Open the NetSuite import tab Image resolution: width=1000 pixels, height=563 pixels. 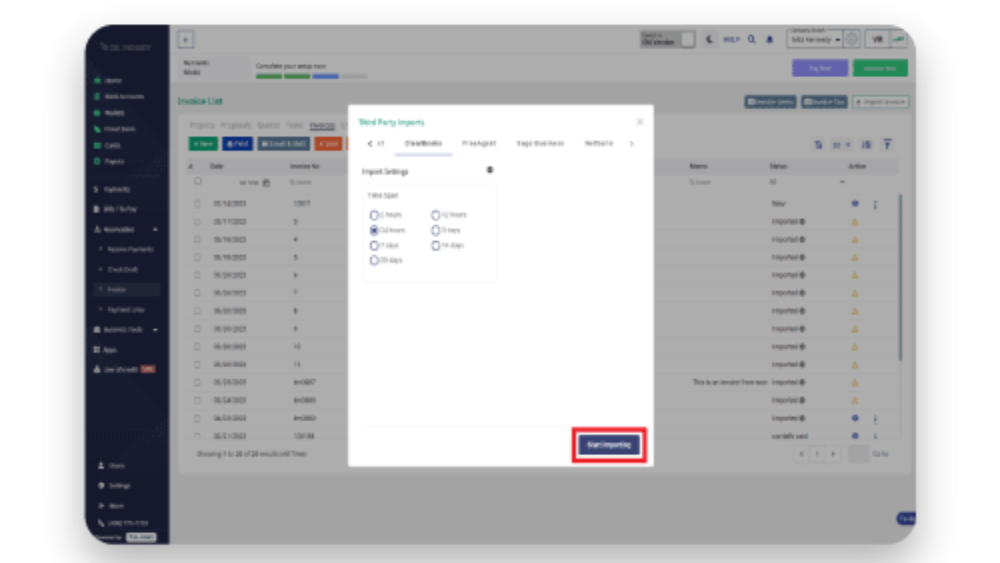click(x=598, y=143)
